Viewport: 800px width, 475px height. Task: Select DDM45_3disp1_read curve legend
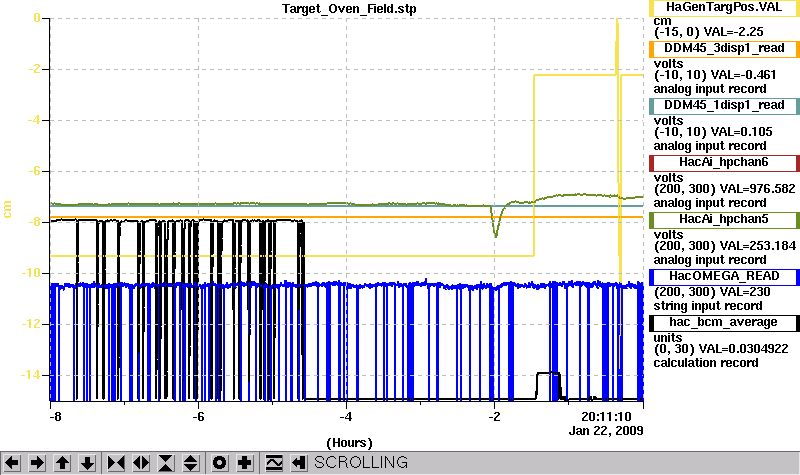click(x=724, y=48)
